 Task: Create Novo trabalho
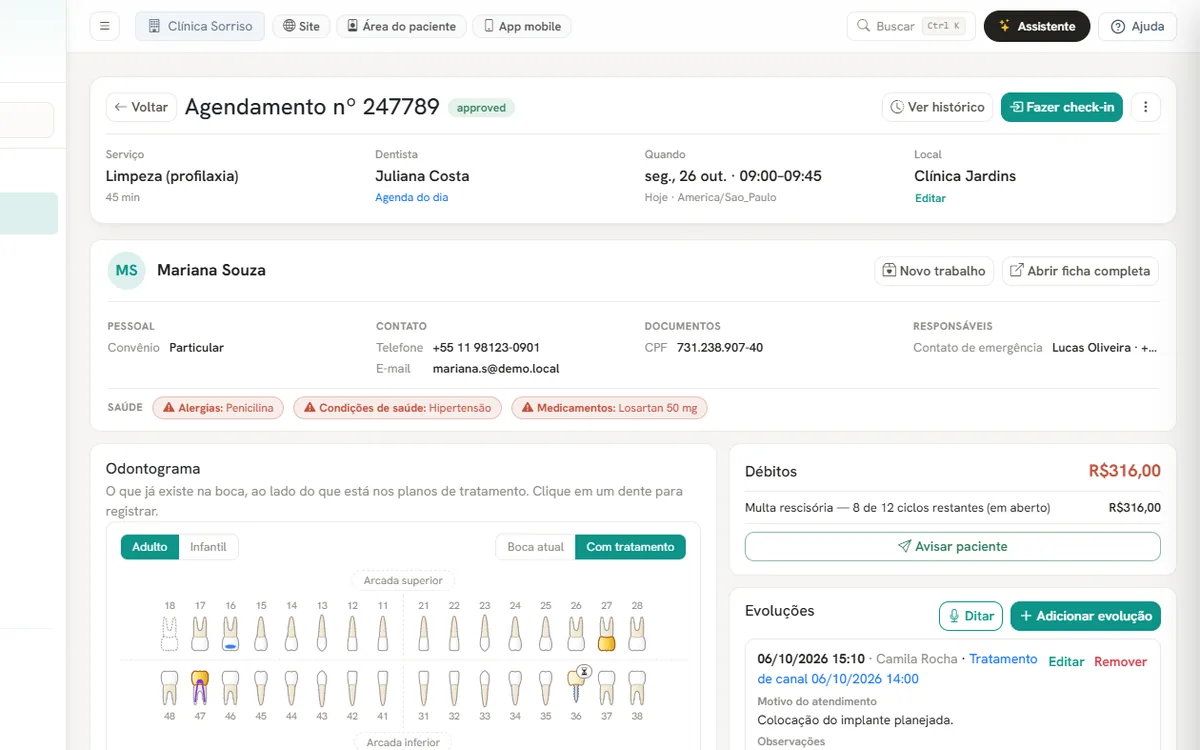point(934,271)
